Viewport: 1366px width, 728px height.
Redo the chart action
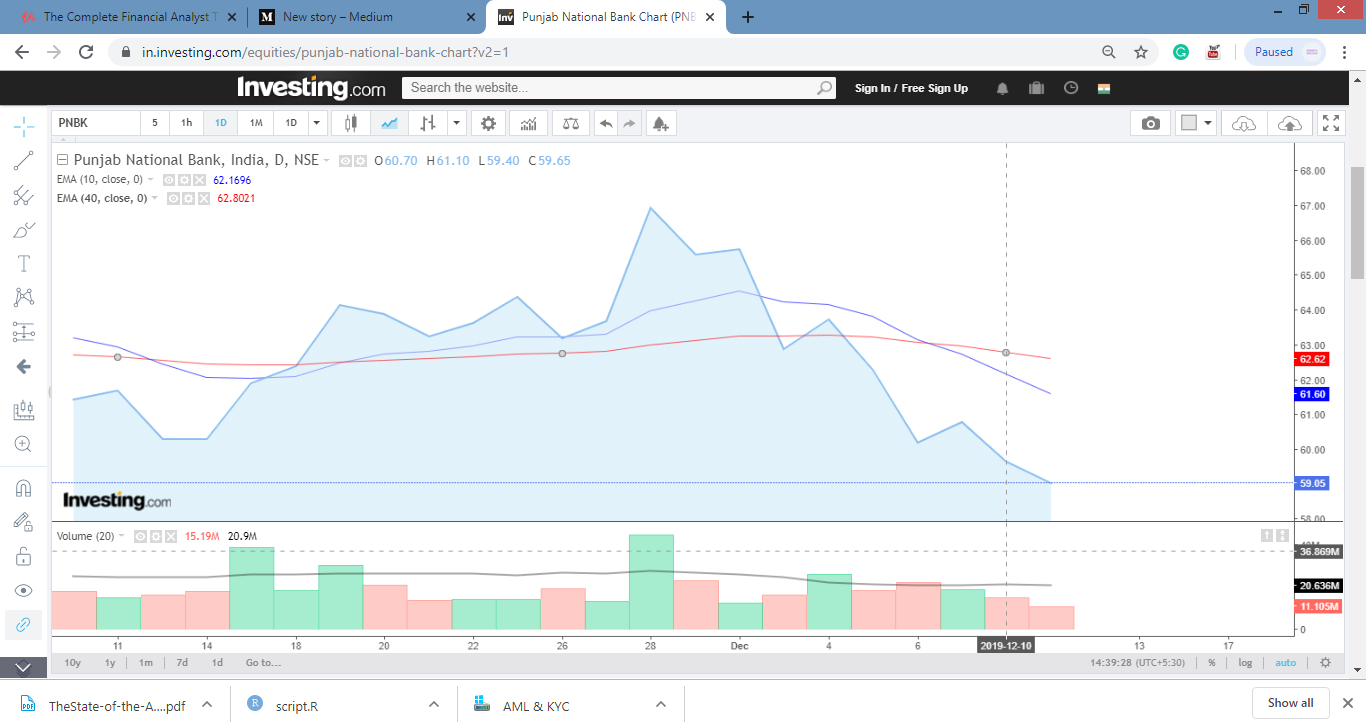point(630,123)
